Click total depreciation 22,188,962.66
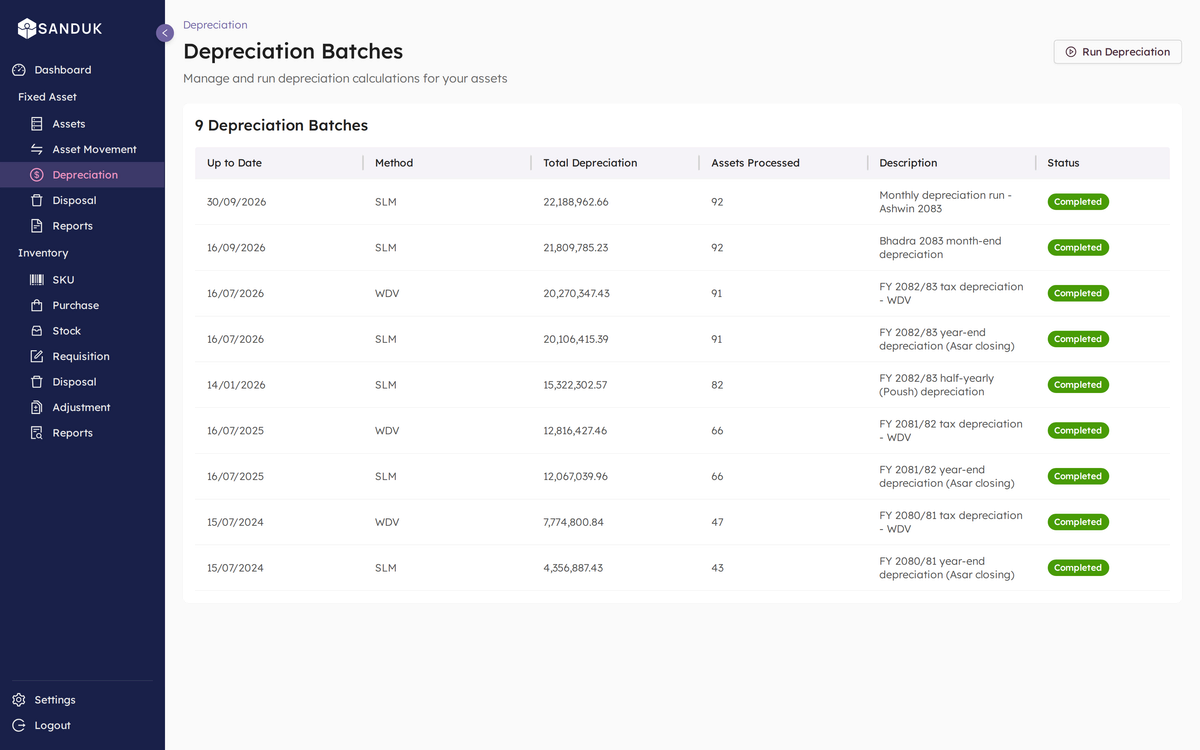1200x750 pixels. pyautogui.click(x=576, y=202)
